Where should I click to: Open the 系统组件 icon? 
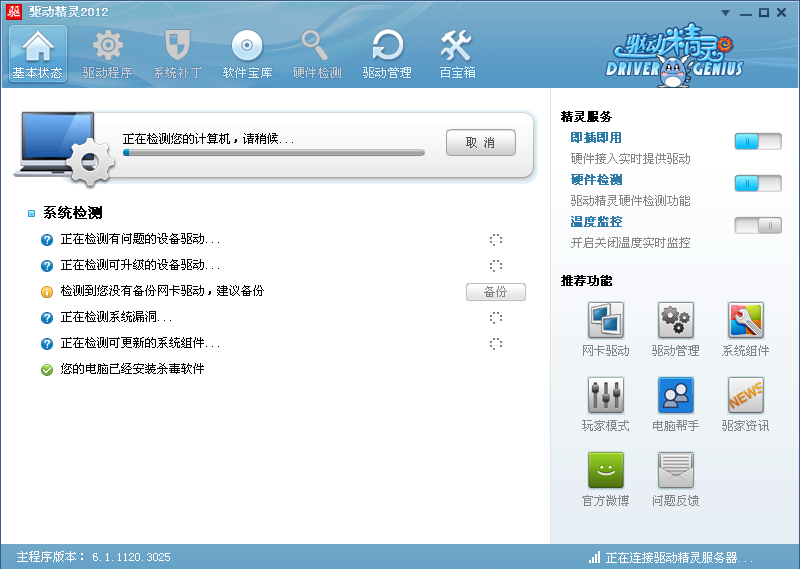(x=745, y=320)
